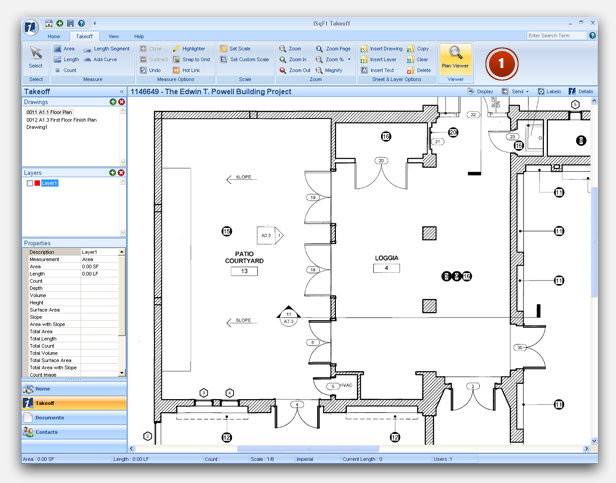Click the red Layer1 color swatch
The height and width of the screenshot is (483, 616).
pos(37,183)
